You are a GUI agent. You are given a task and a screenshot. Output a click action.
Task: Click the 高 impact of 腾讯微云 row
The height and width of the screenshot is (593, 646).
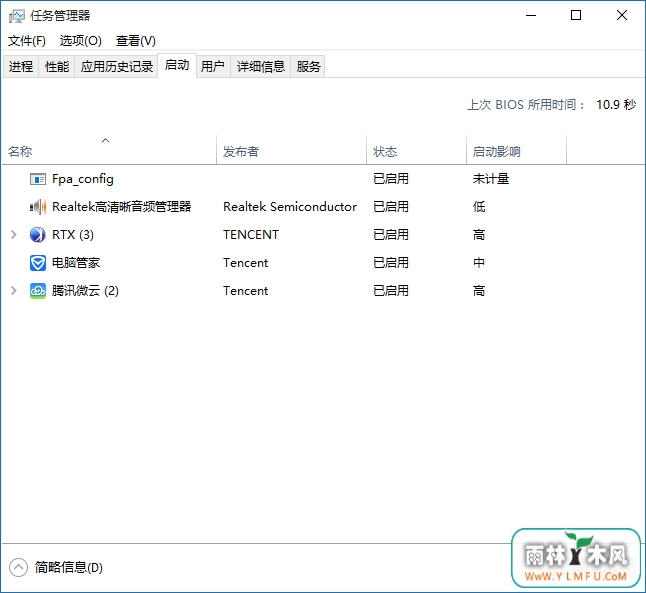point(479,291)
